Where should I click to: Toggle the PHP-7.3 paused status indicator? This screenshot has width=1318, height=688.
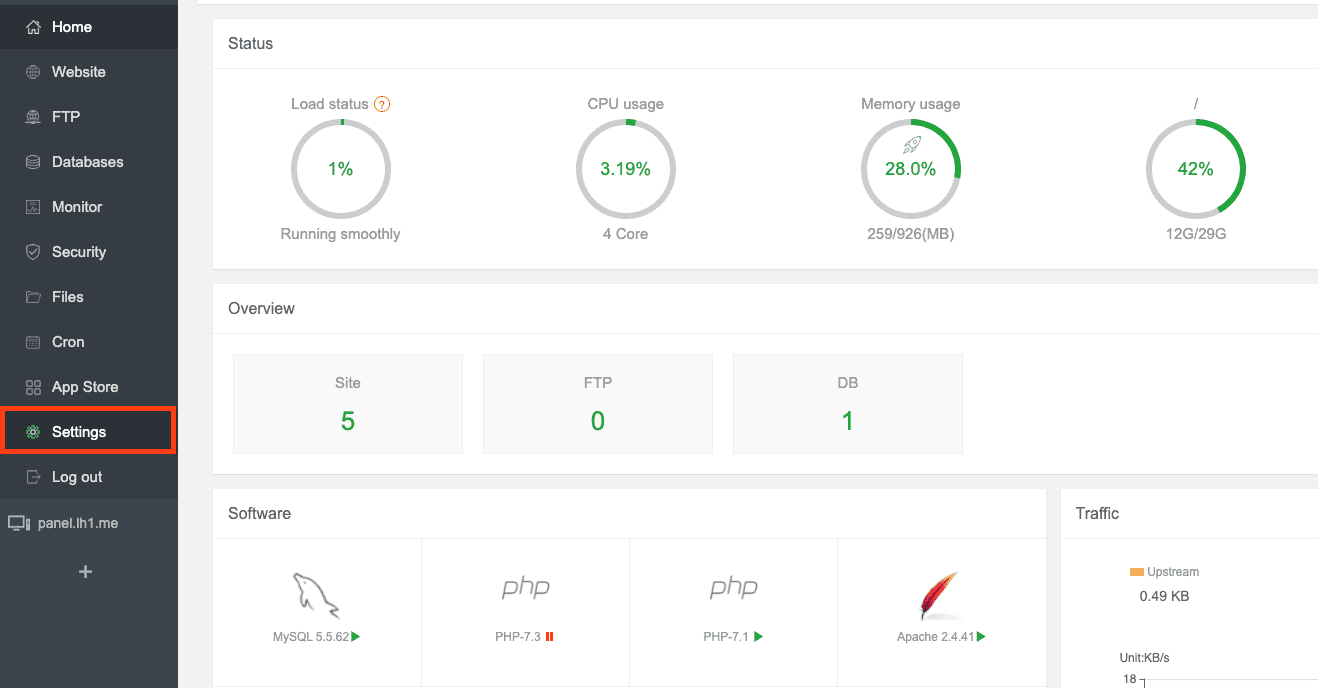pyautogui.click(x=550, y=637)
